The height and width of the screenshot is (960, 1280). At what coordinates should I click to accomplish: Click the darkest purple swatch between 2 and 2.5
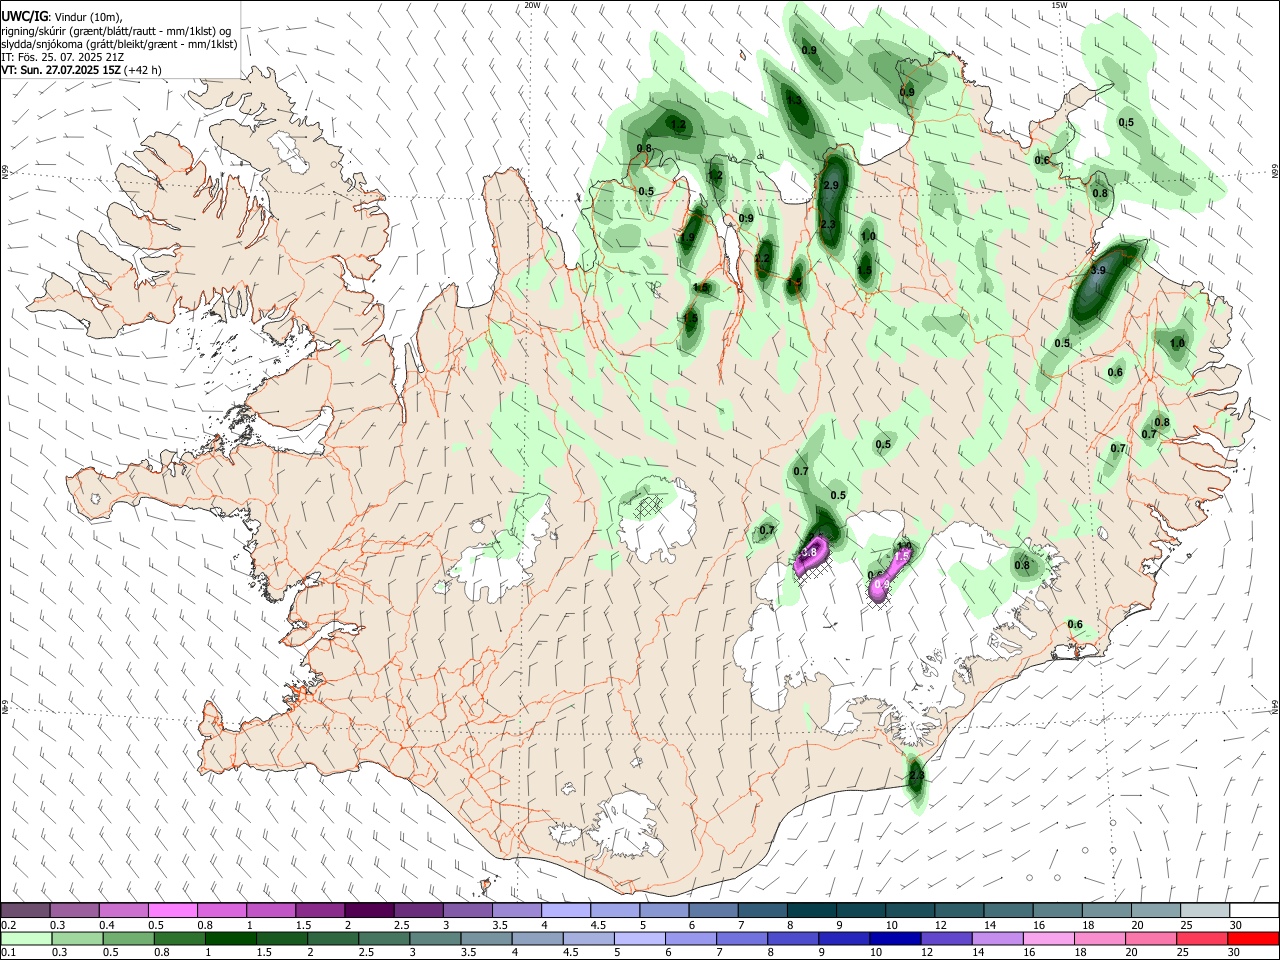point(369,911)
